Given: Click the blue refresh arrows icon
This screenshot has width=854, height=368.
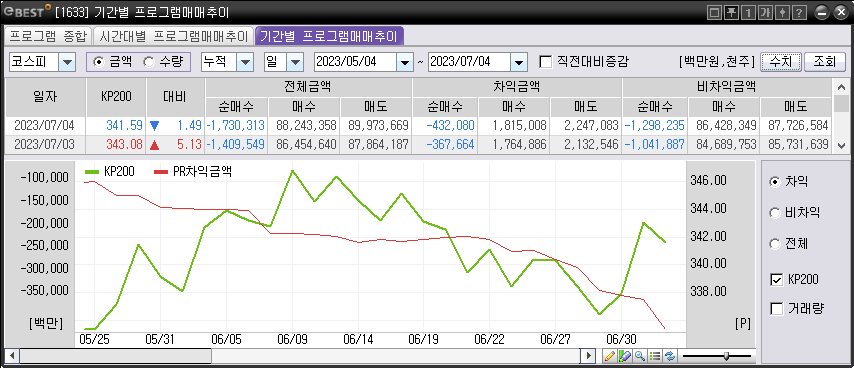Looking at the screenshot, I should (670, 357).
